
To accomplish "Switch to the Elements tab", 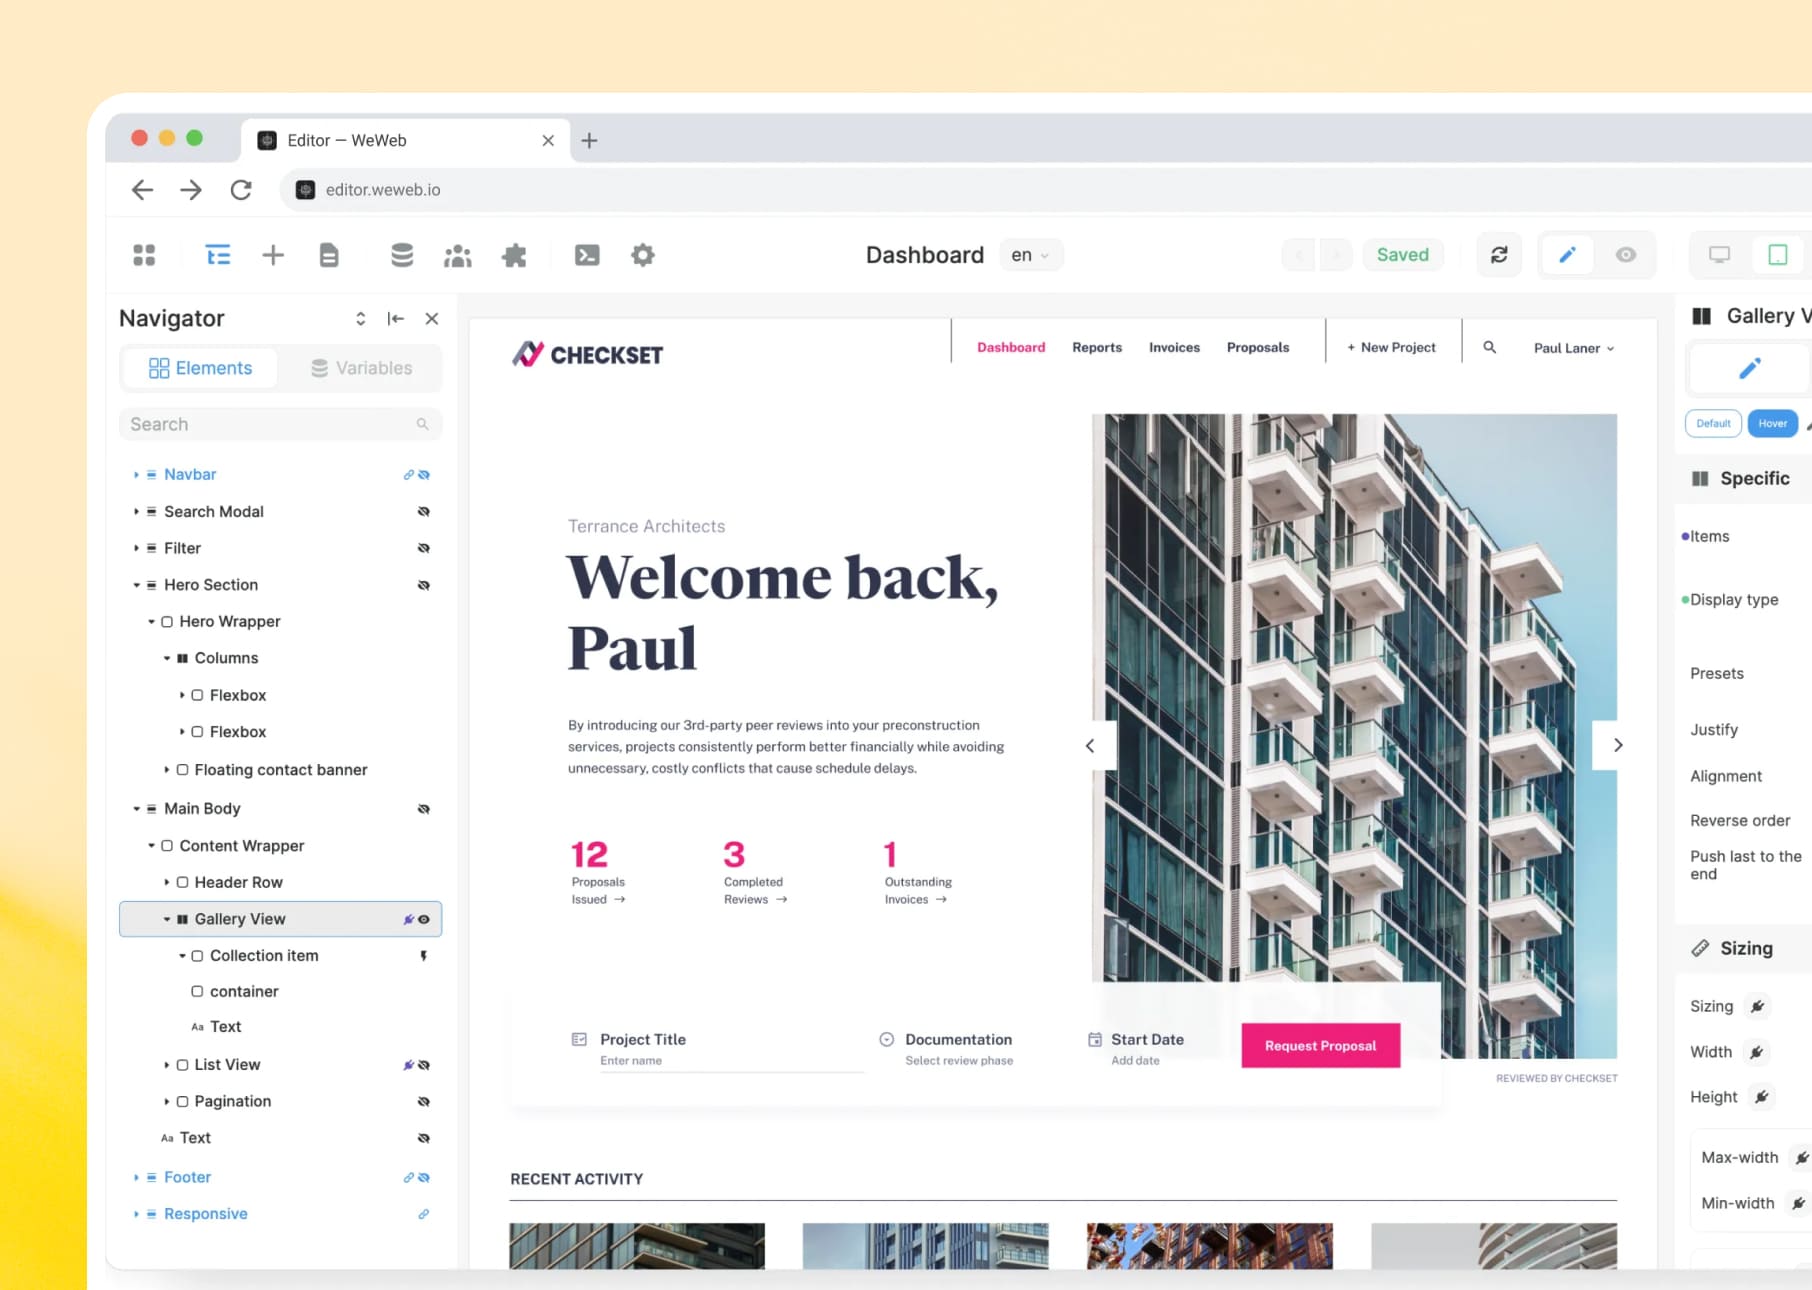I will pyautogui.click(x=200, y=368).
